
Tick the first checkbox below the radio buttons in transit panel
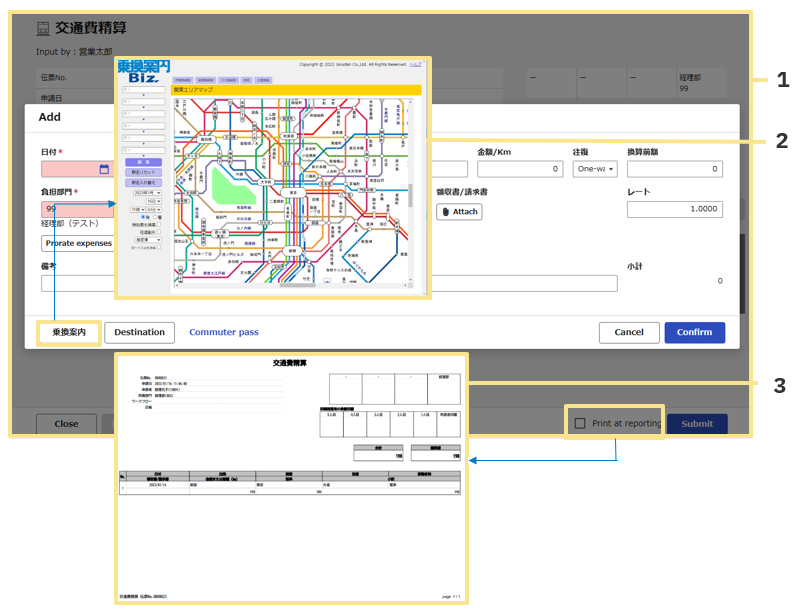[159, 224]
